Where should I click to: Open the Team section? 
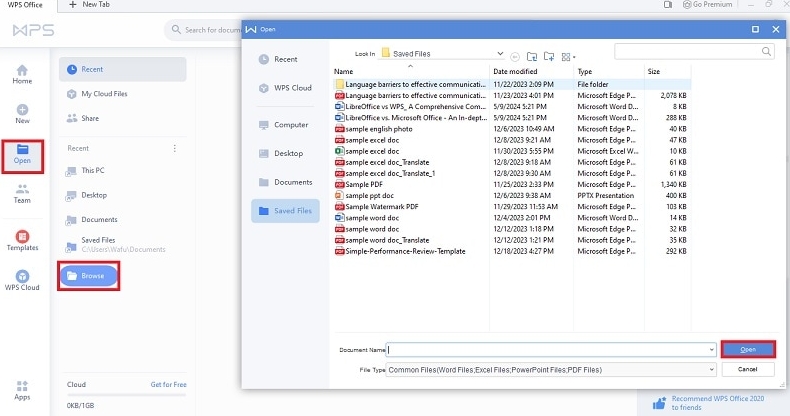pos(22,194)
